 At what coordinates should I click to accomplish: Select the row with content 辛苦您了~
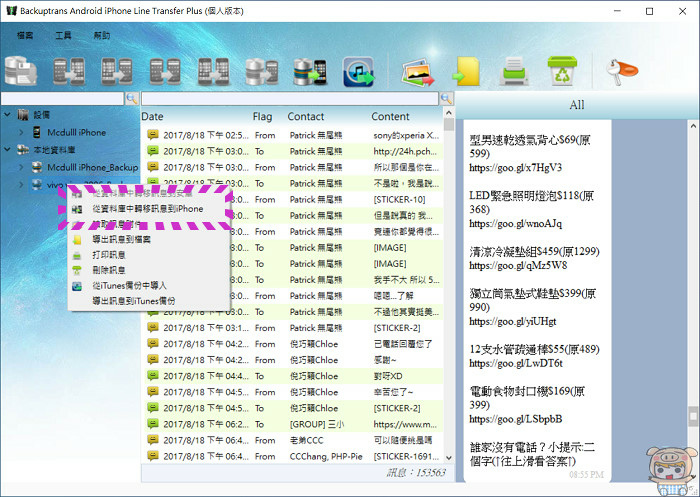click(x=294, y=392)
